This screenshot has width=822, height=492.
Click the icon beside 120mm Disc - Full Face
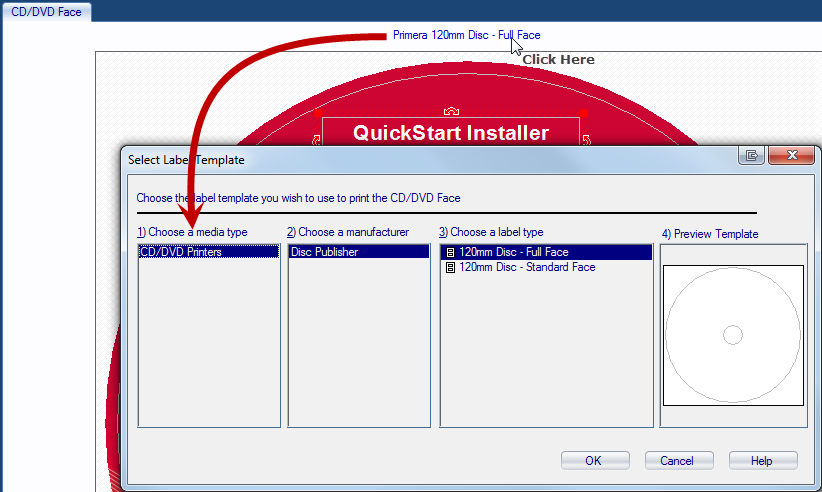[x=450, y=253]
